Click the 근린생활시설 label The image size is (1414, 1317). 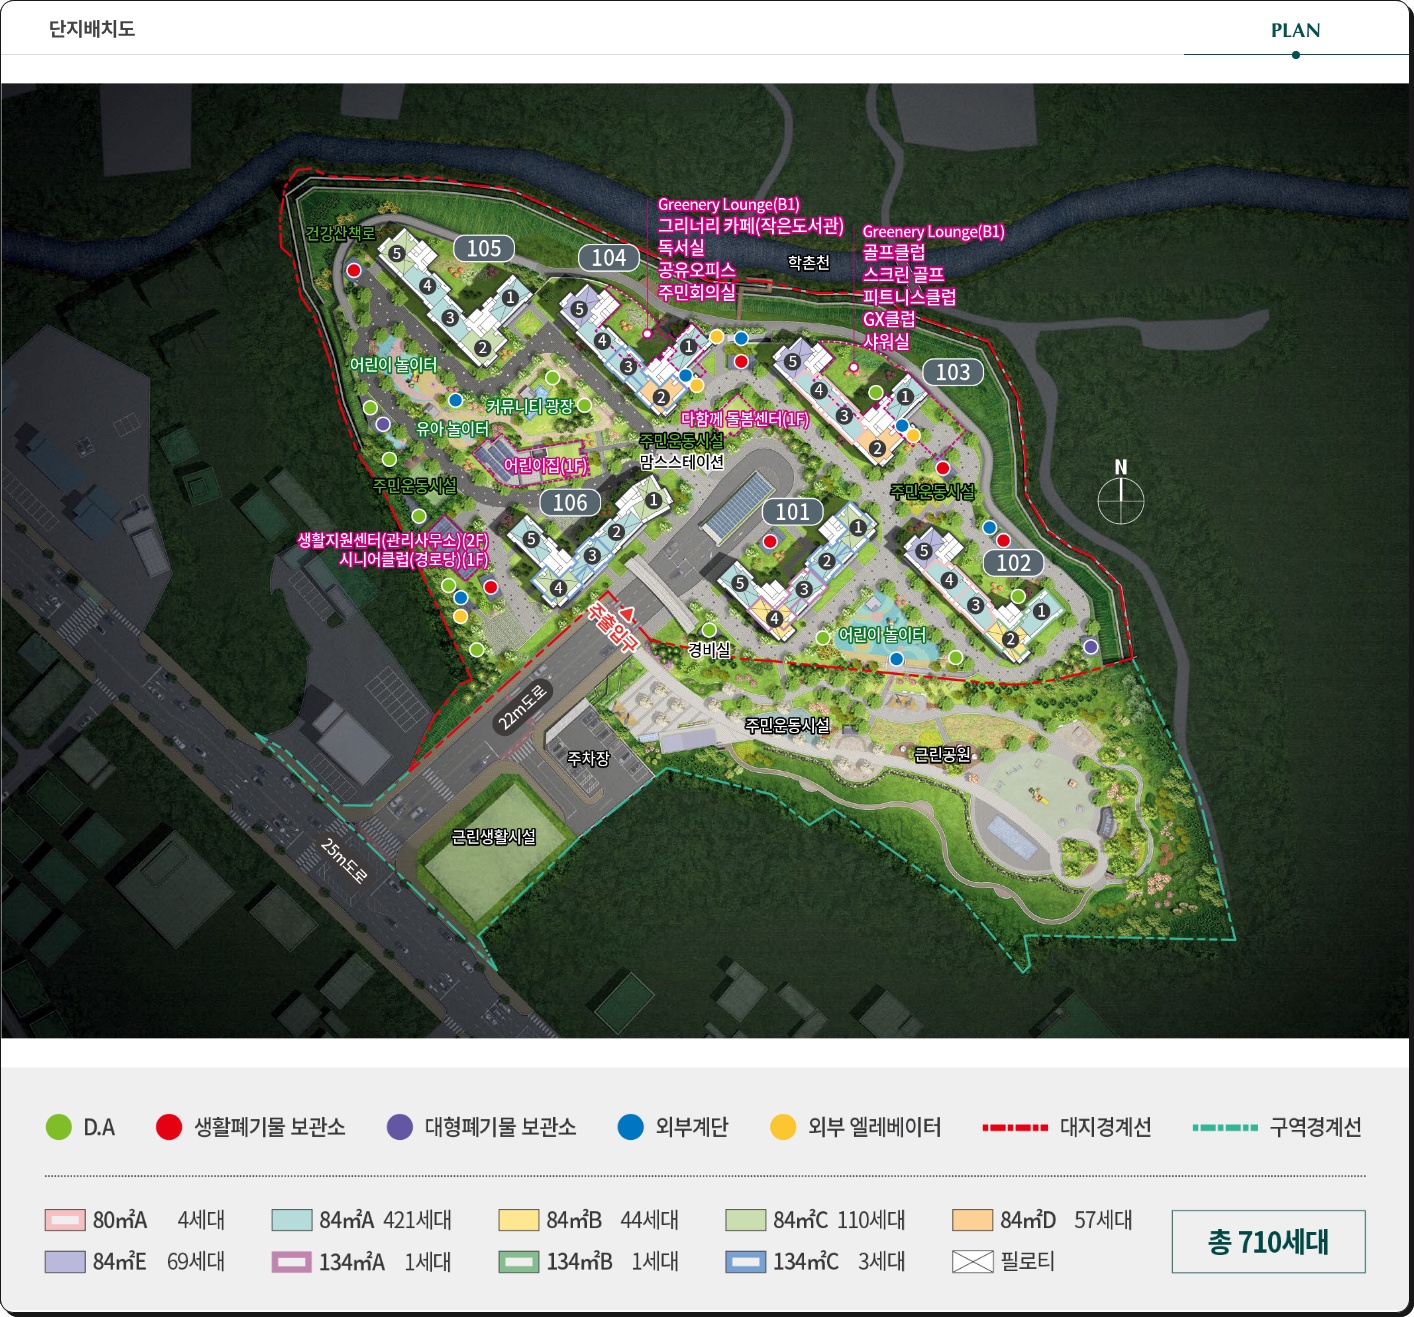pos(494,836)
